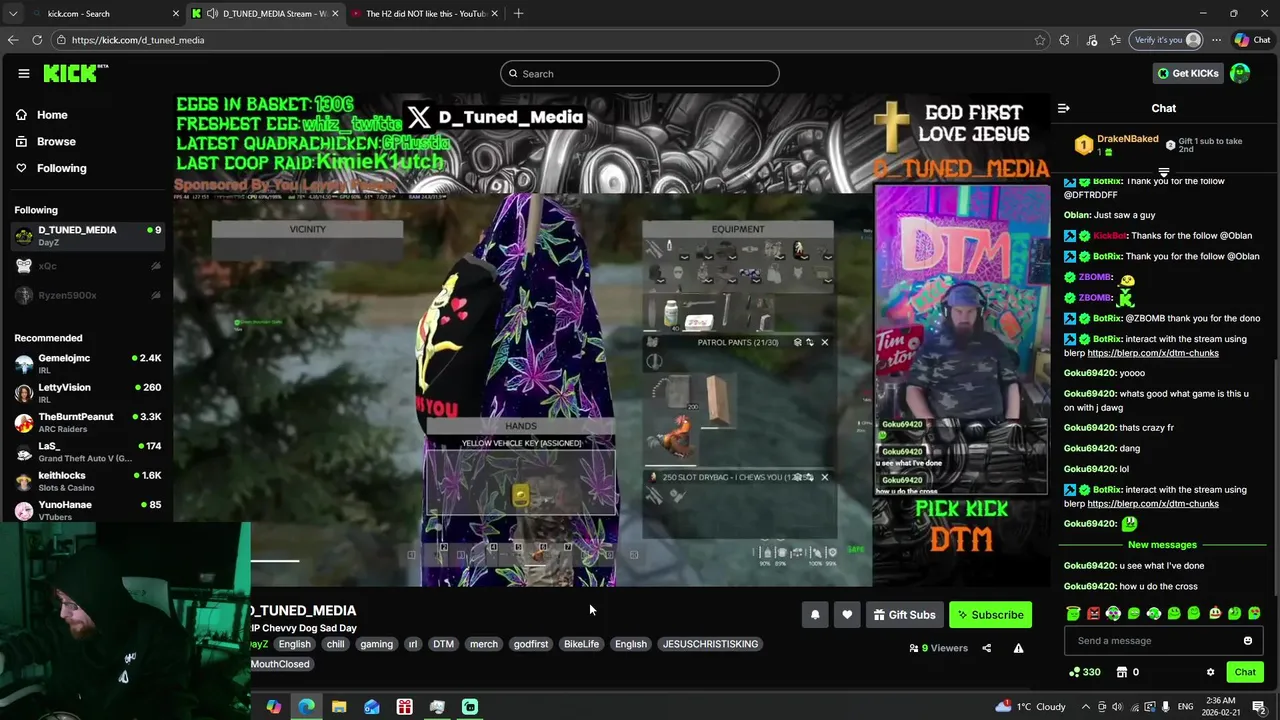
Task: Open browser extensions puzzle icon
Action: click(1064, 40)
